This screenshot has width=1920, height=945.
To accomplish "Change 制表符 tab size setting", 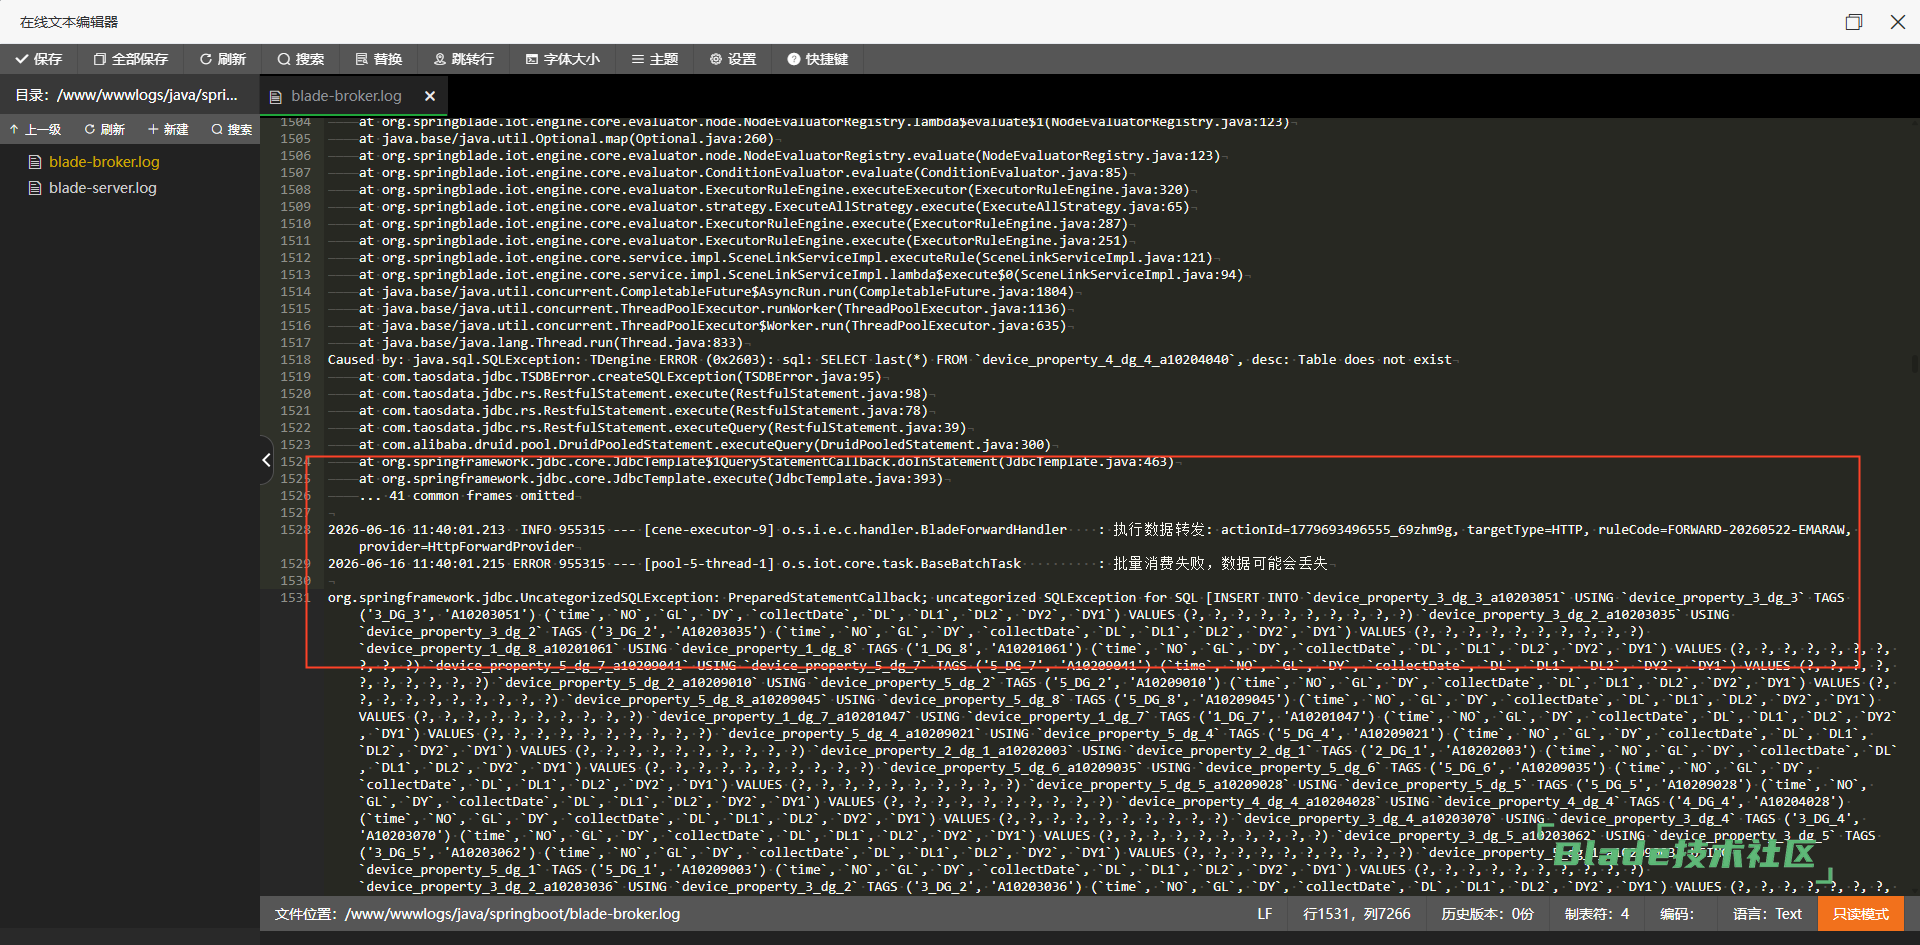I will click(1597, 914).
